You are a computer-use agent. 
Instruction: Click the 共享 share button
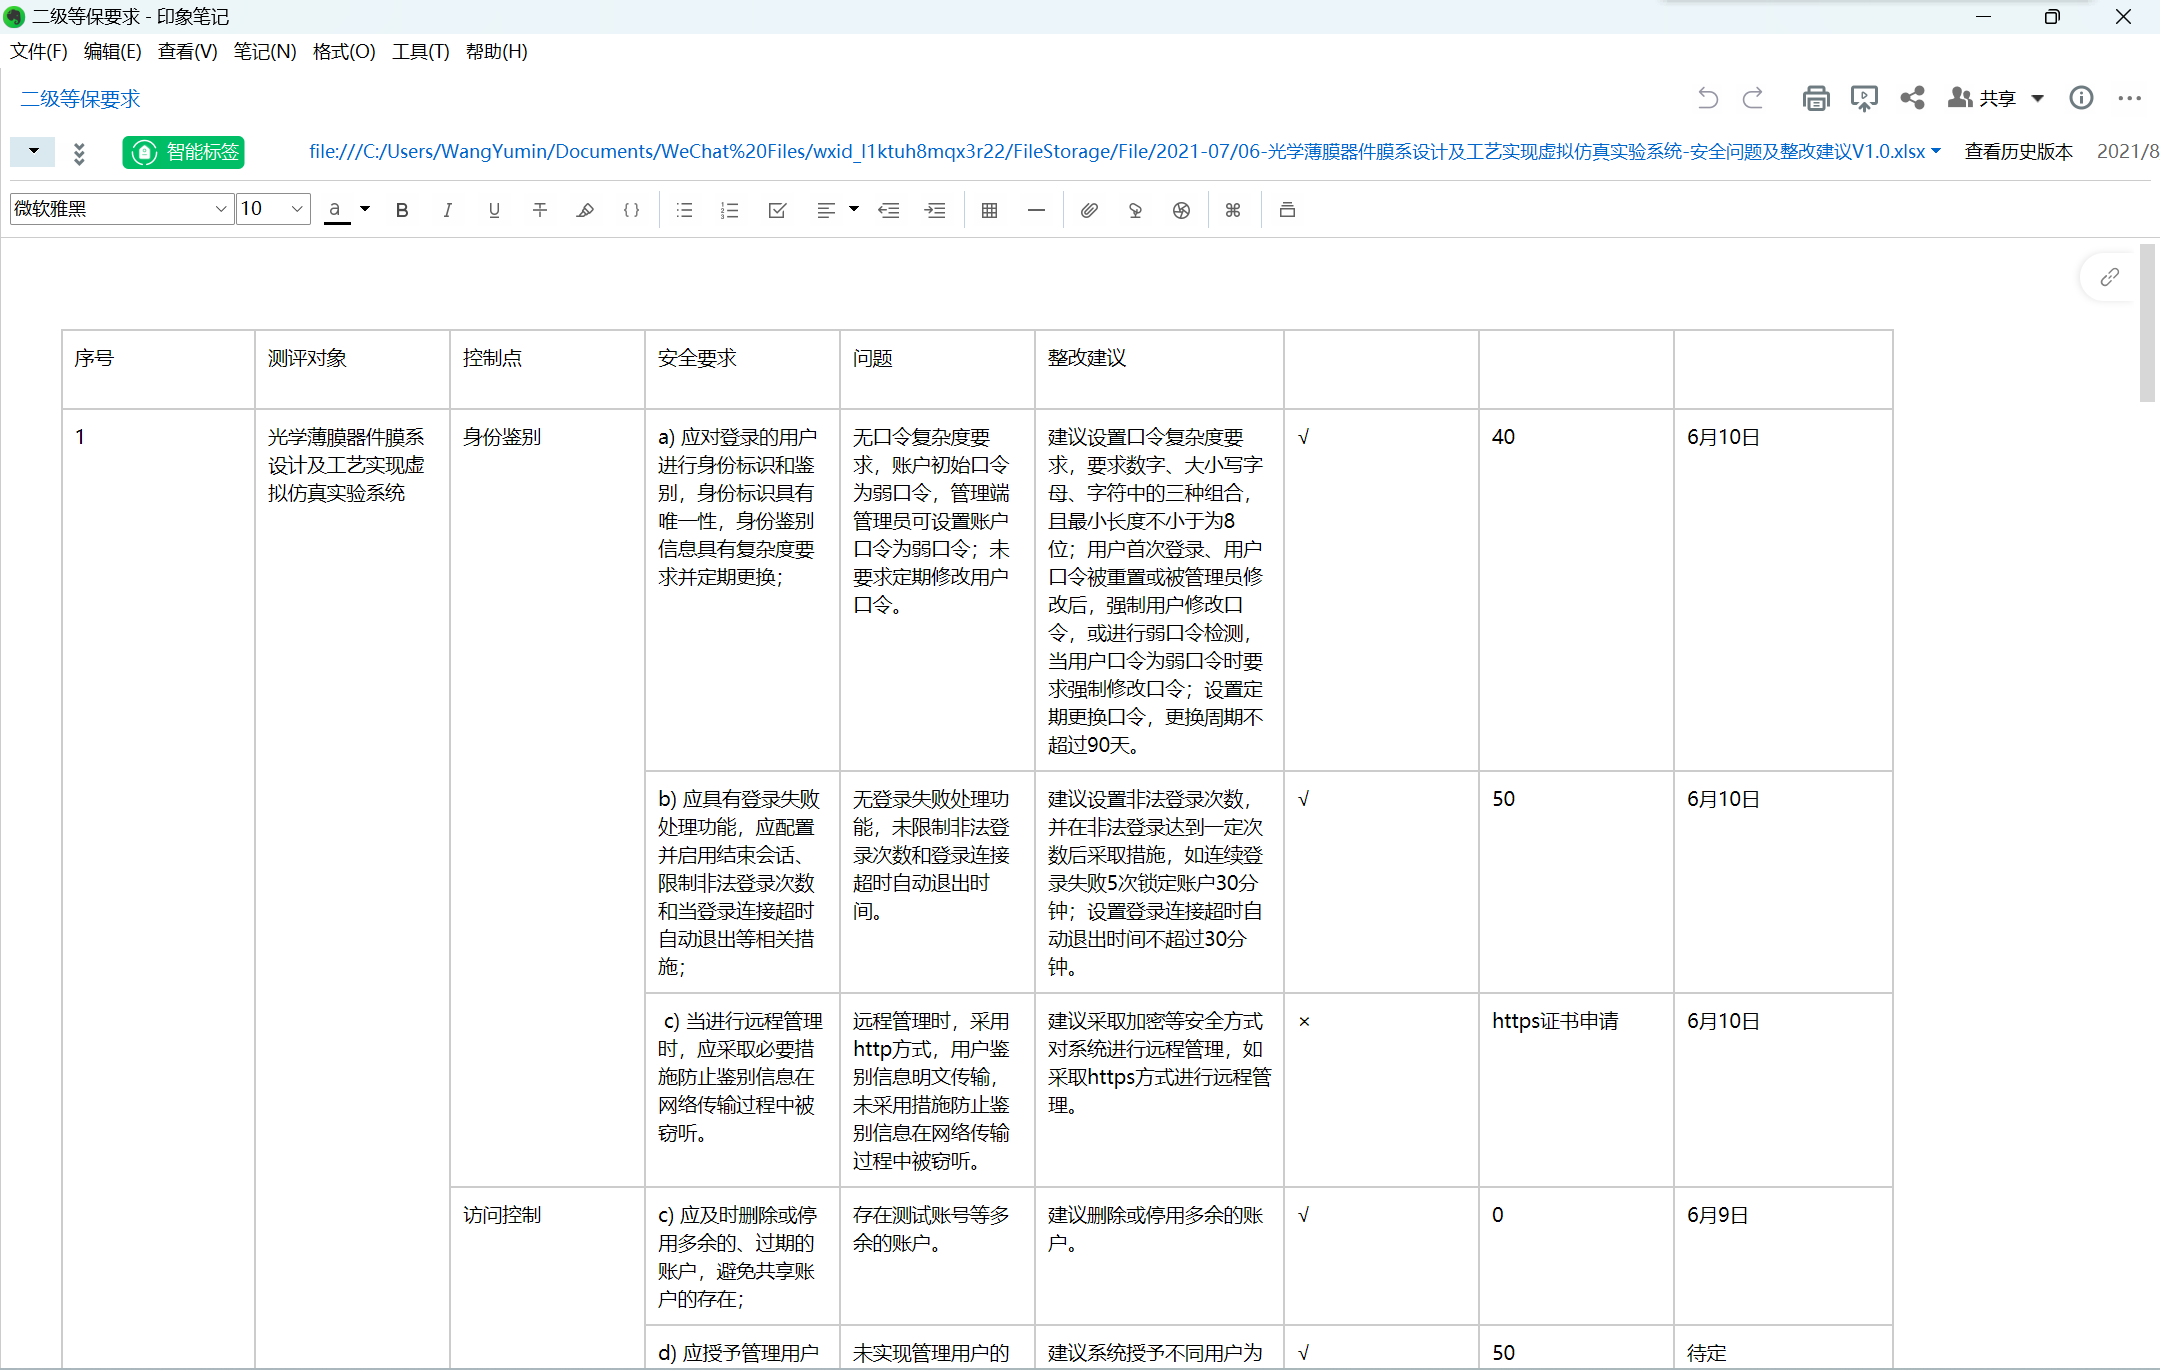(1982, 98)
